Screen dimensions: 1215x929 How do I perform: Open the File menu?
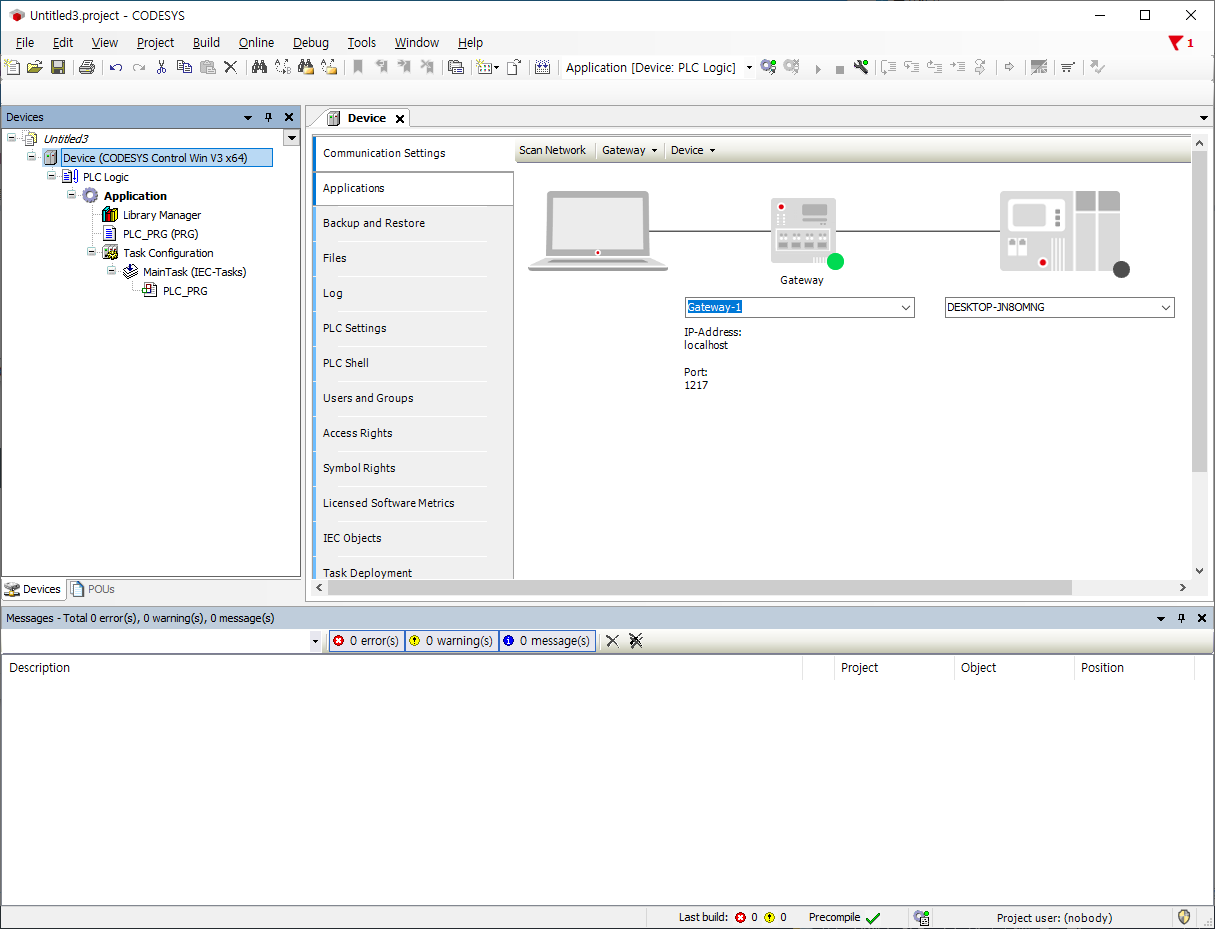point(25,43)
